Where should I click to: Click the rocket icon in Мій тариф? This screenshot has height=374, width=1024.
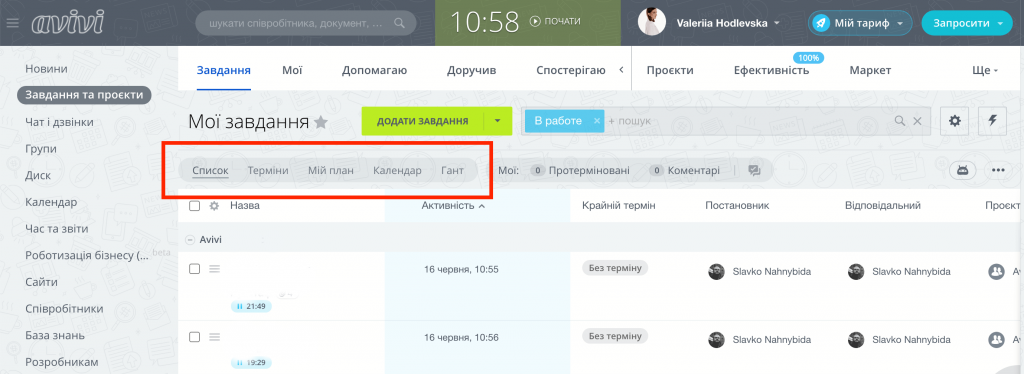tap(821, 23)
